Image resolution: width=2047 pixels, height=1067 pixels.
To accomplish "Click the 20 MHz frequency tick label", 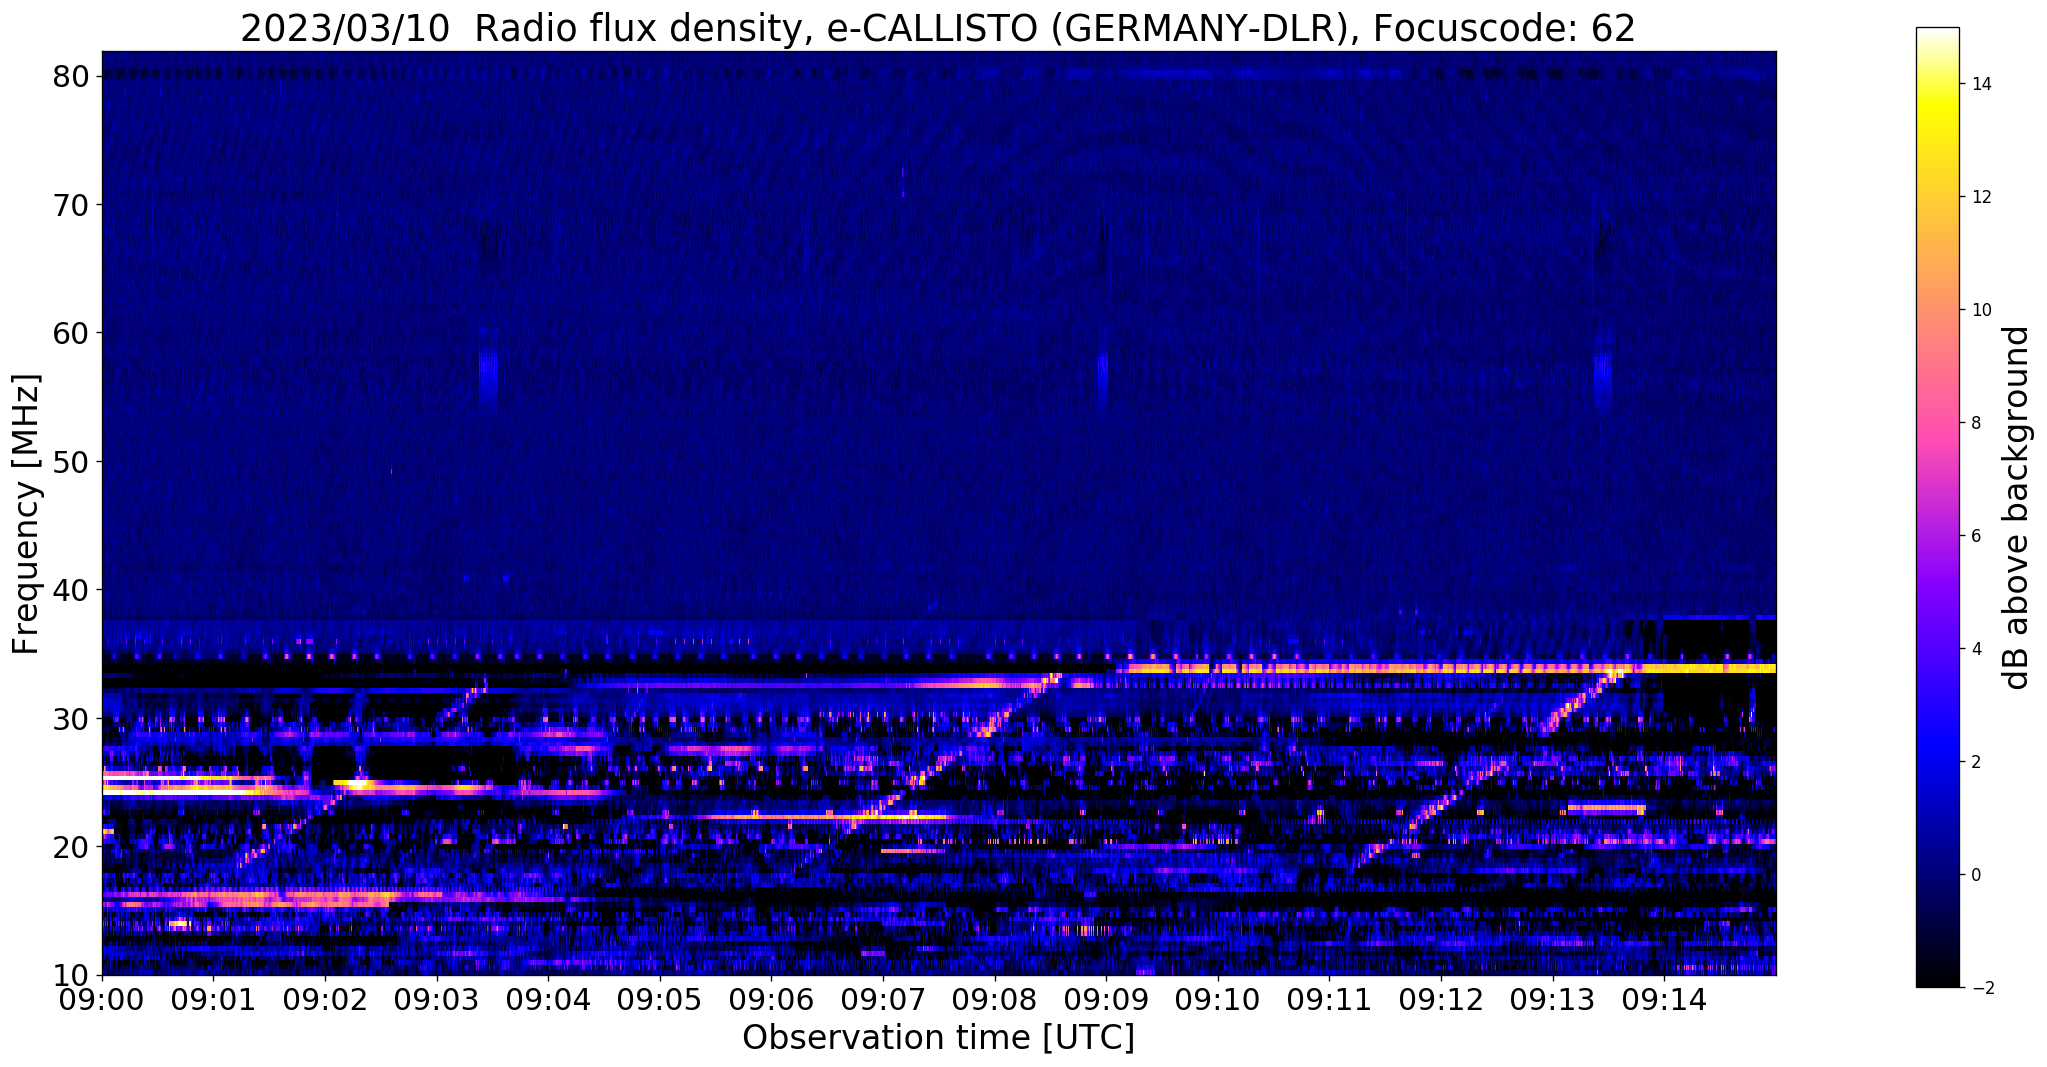I will pyautogui.click(x=72, y=847).
